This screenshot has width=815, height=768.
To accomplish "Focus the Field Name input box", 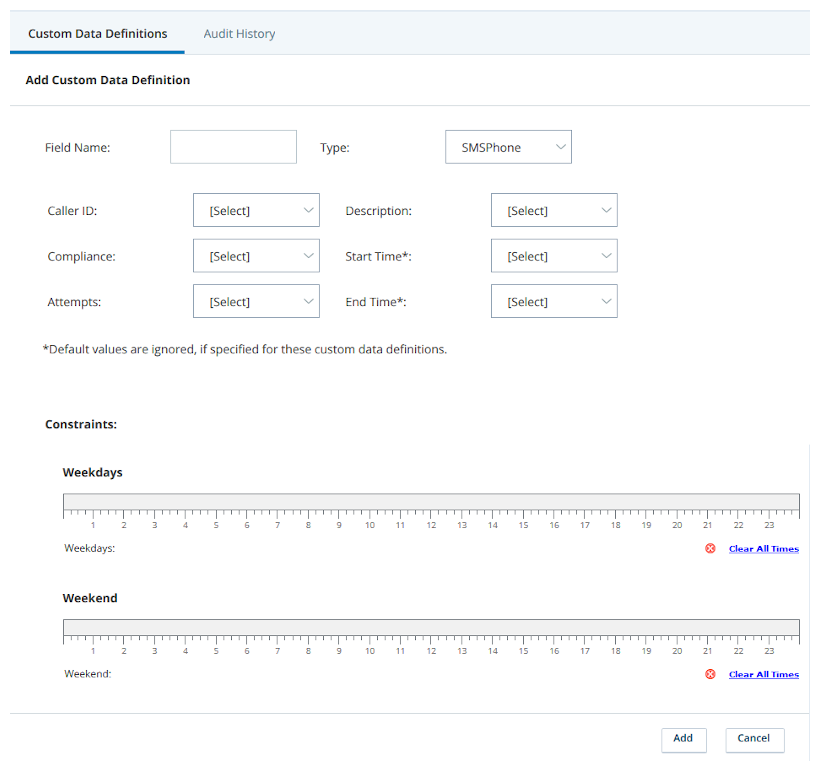I will click(233, 147).
